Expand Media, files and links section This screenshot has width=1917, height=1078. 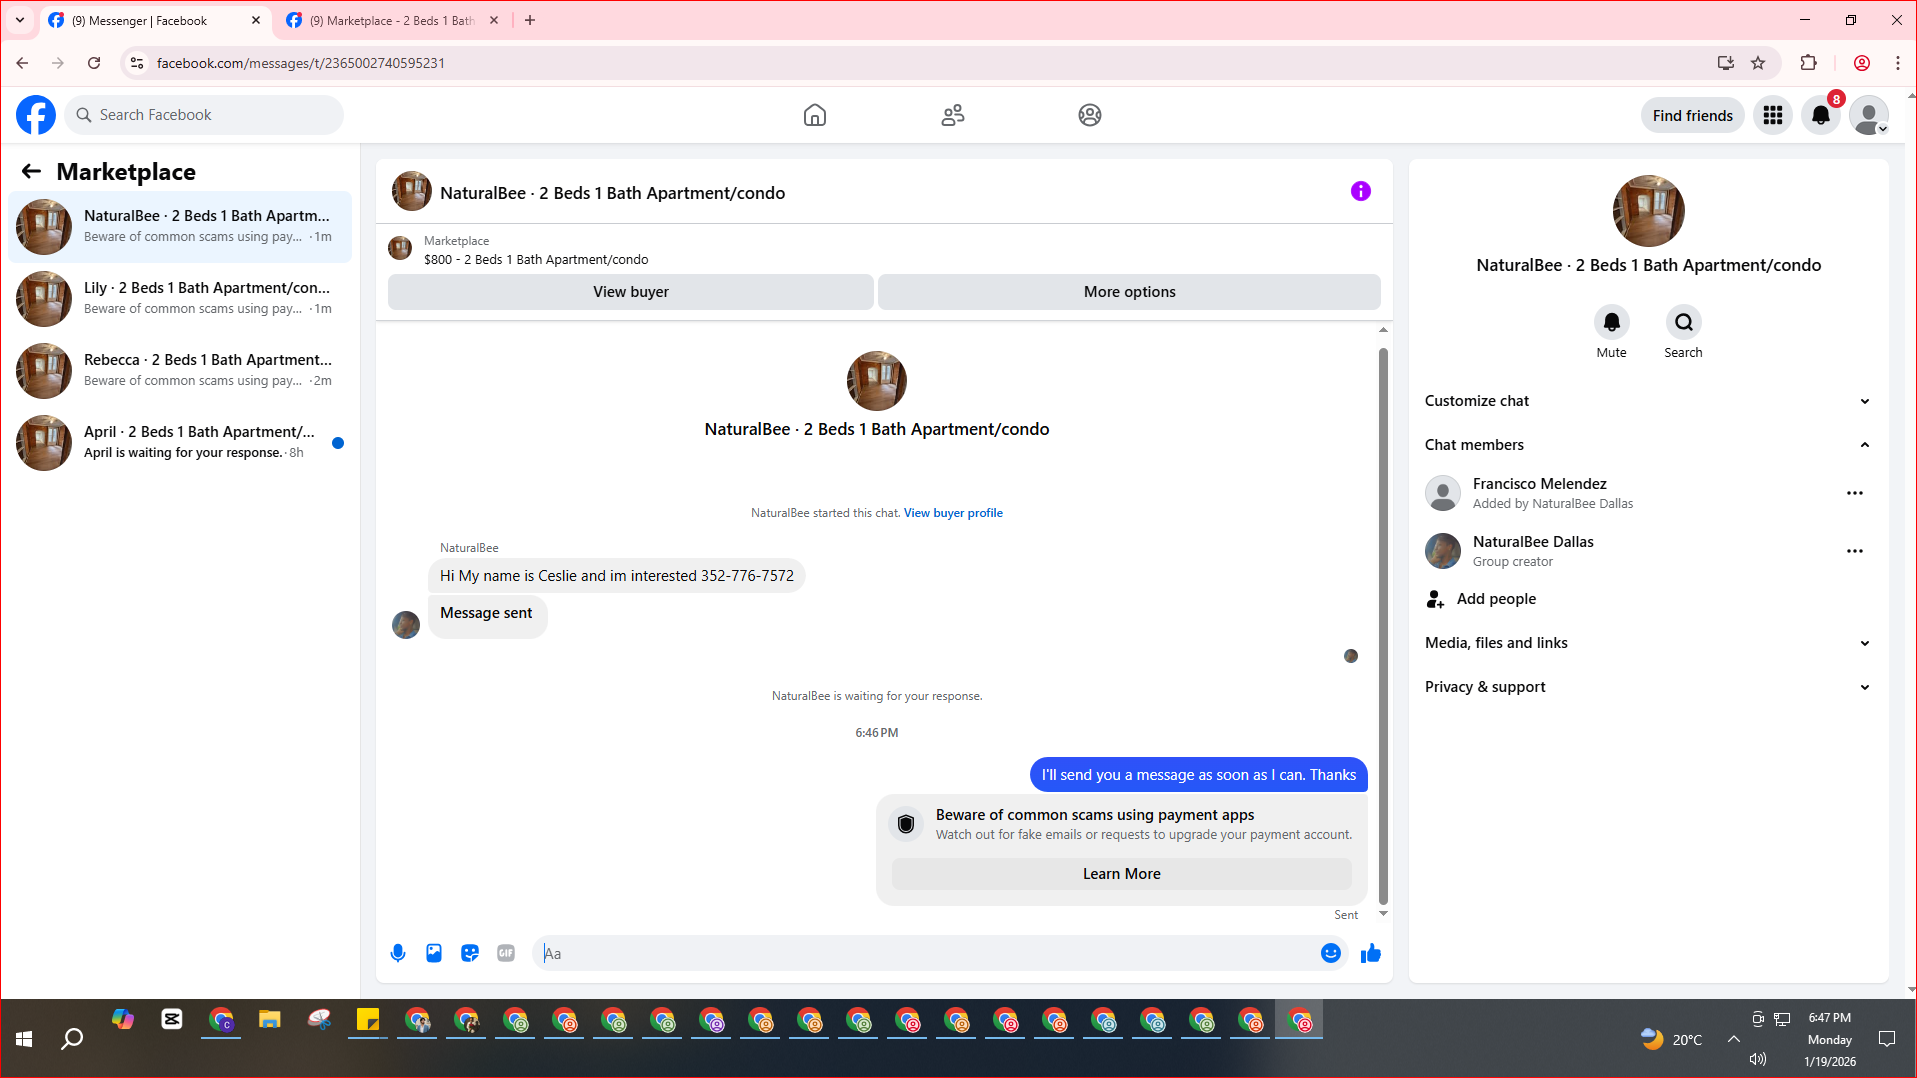(x=1648, y=643)
